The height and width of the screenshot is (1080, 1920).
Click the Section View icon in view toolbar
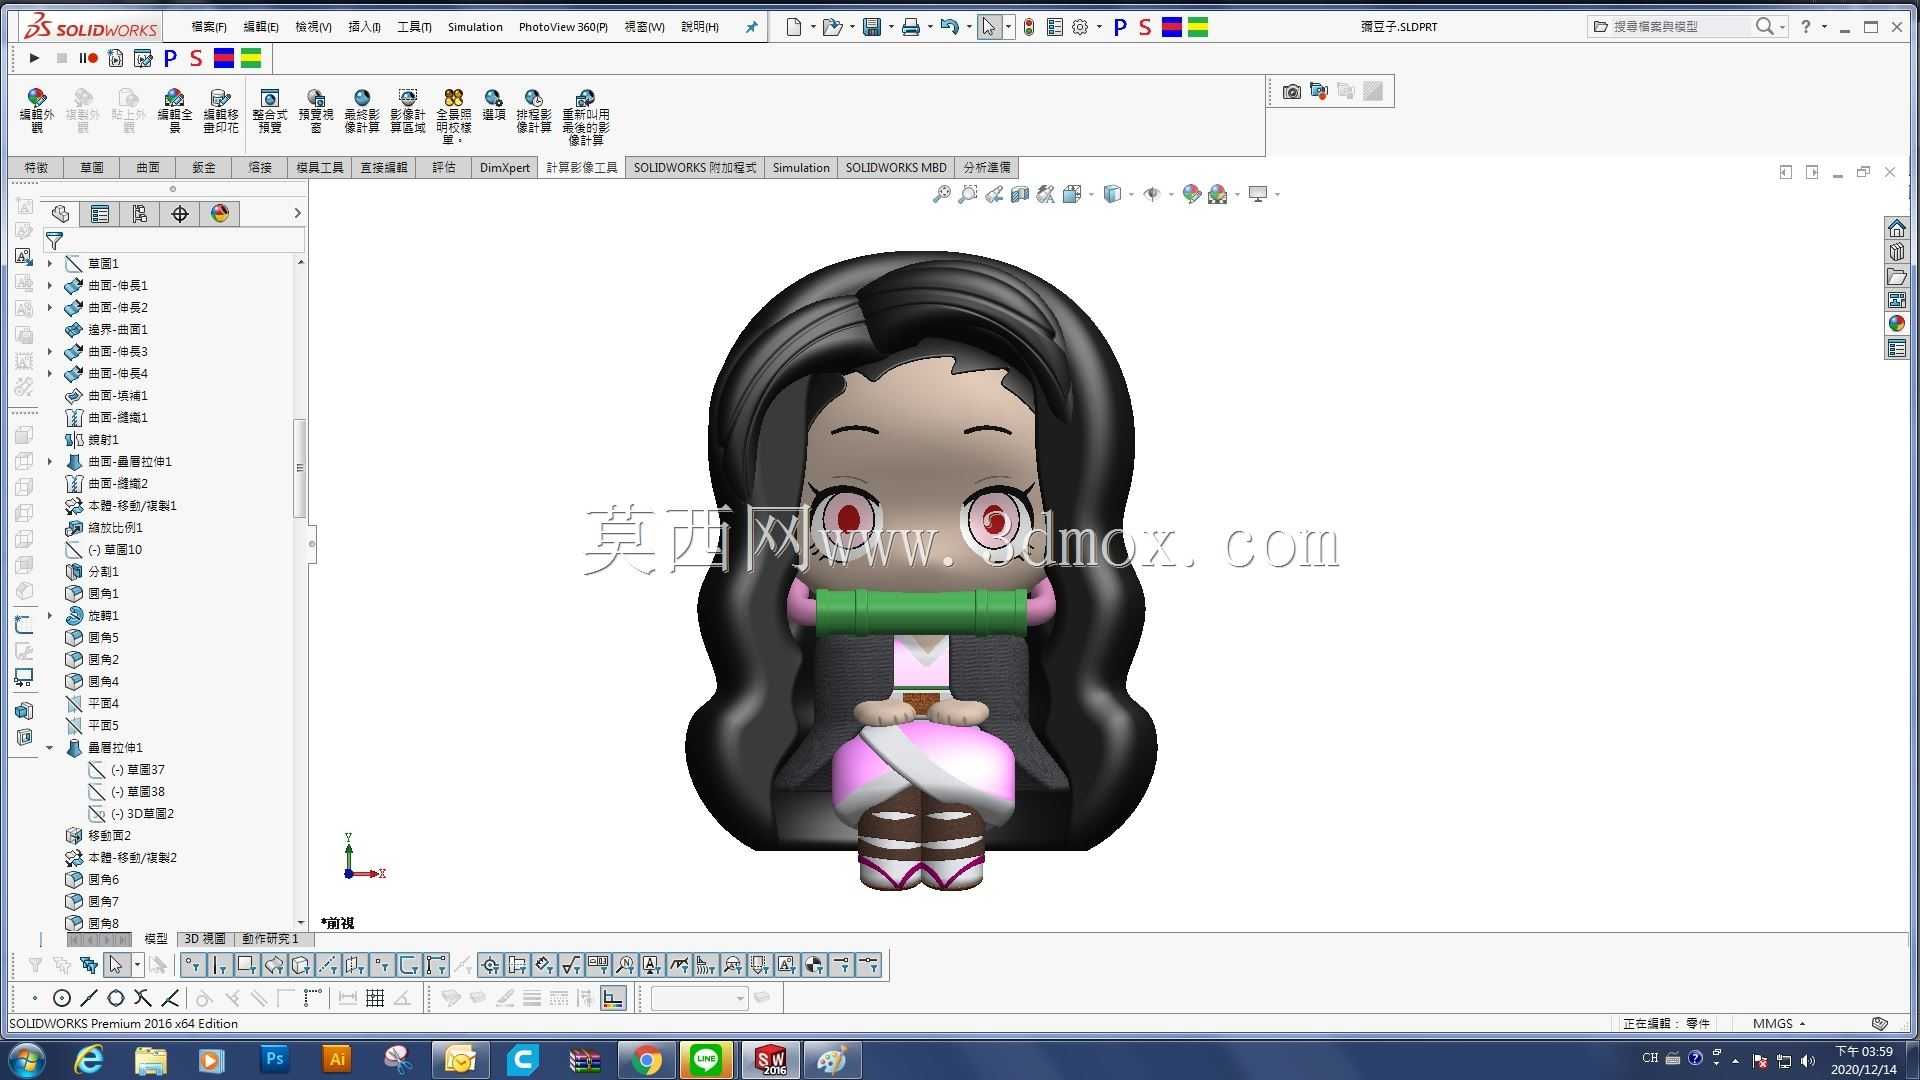(1020, 194)
